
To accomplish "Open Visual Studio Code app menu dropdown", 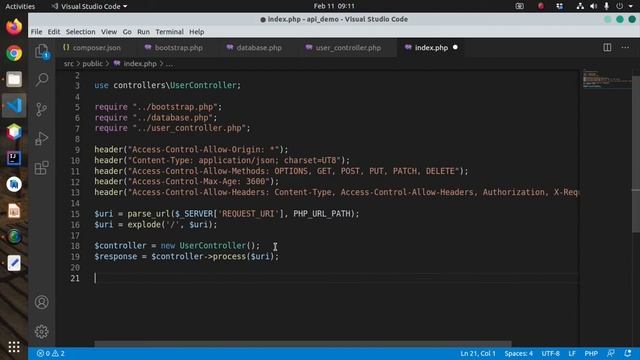I will (x=89, y=6).
